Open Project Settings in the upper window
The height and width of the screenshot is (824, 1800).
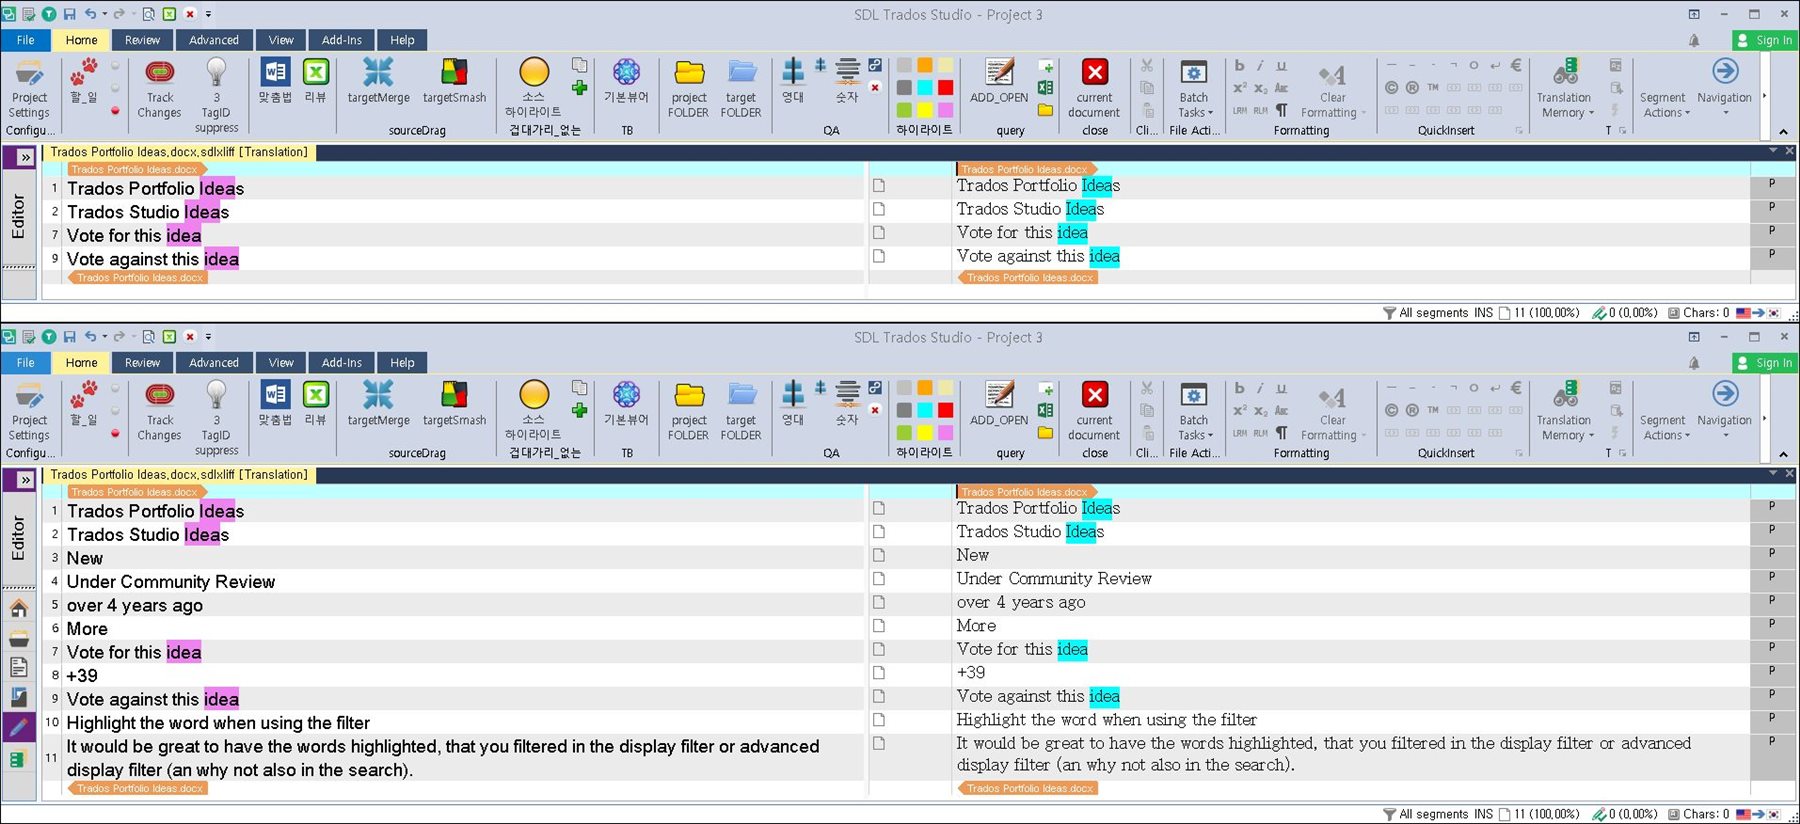coord(29,88)
